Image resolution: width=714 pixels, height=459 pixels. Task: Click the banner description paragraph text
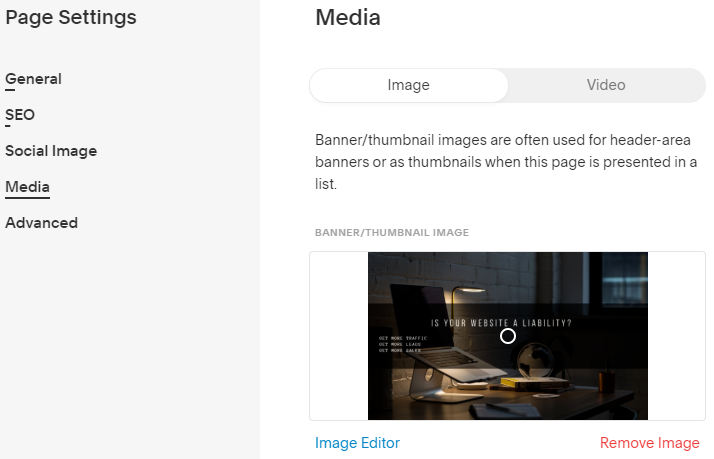506,162
